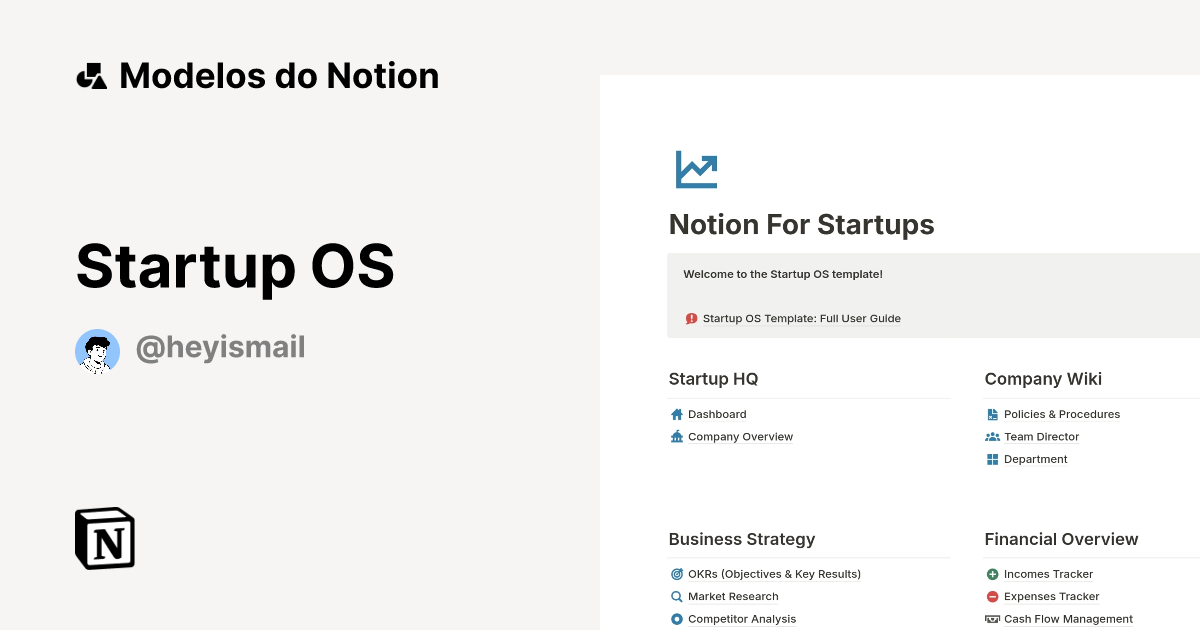Click the red minus icon beside Expenses Tracker
Viewport: 1200px width, 630px height.
993,596
